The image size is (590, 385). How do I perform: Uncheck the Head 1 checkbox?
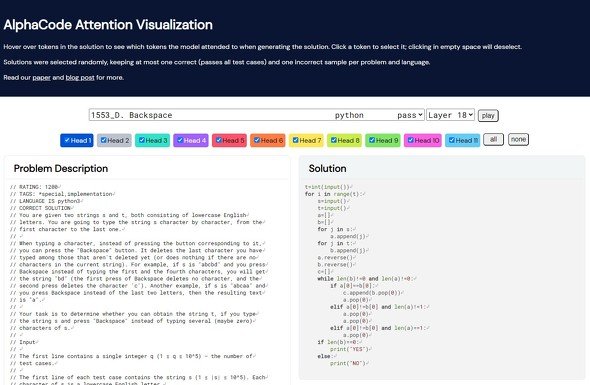pos(67,140)
